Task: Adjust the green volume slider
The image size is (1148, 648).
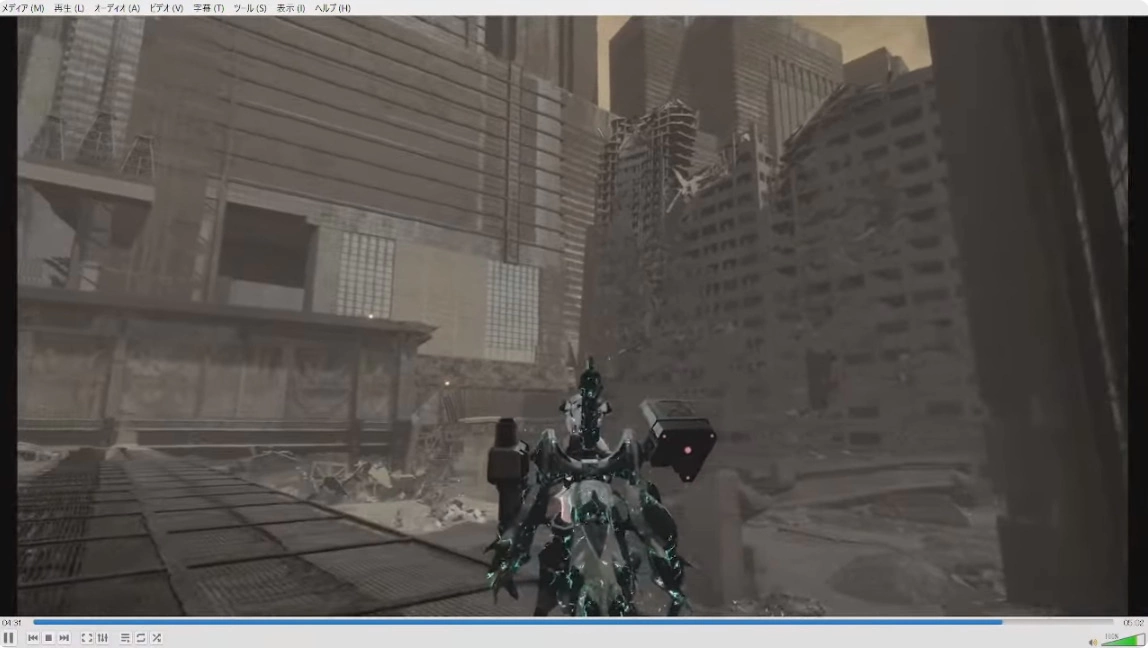Action: coord(1123,641)
